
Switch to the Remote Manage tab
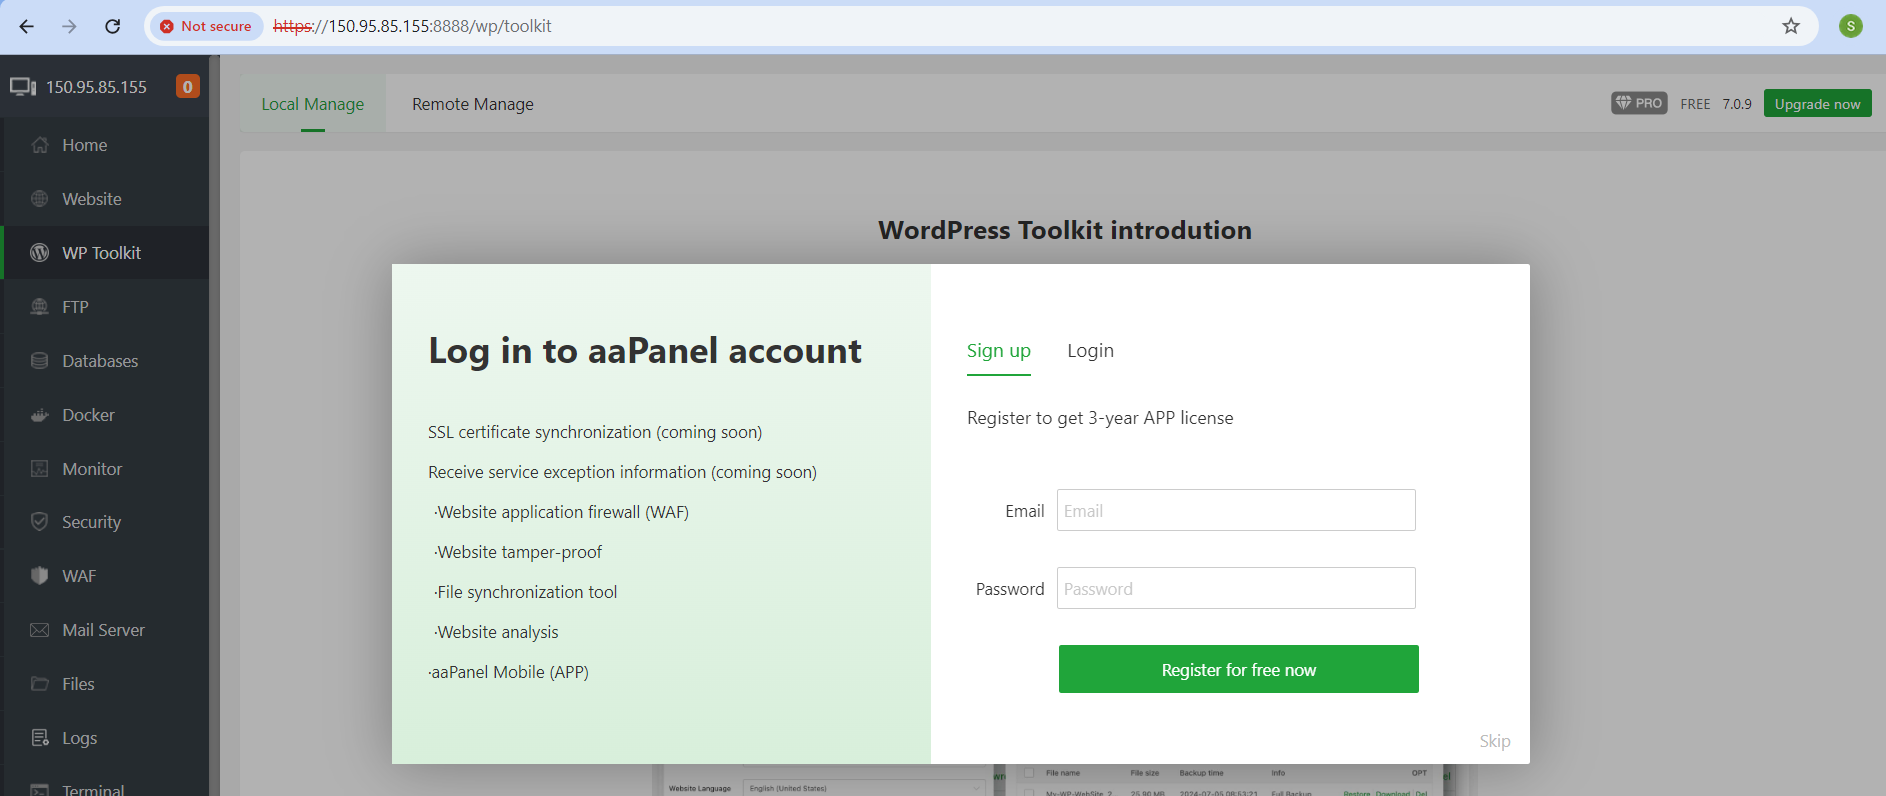click(x=473, y=104)
